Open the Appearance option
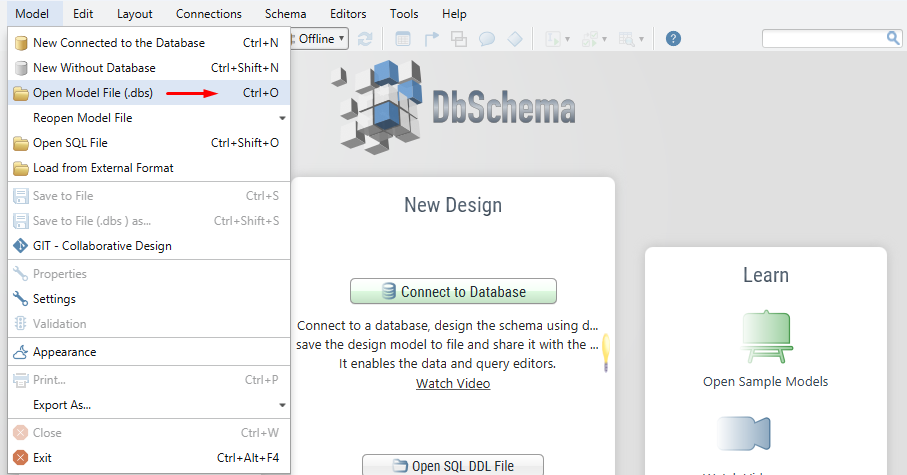 point(149,352)
